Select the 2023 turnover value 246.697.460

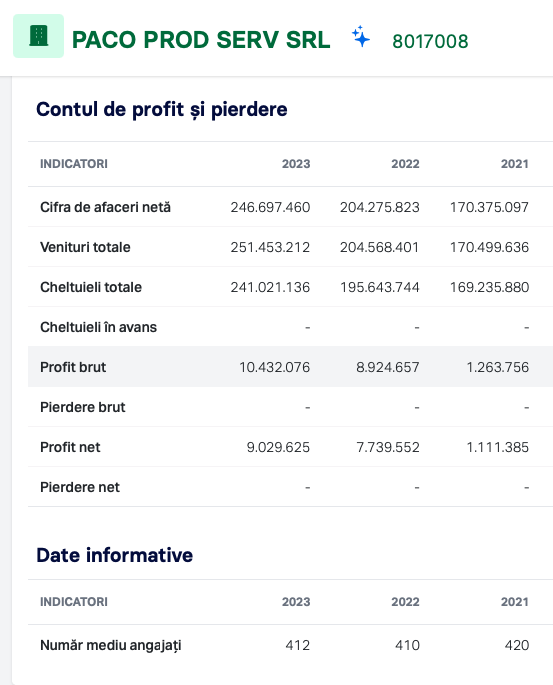click(x=270, y=207)
